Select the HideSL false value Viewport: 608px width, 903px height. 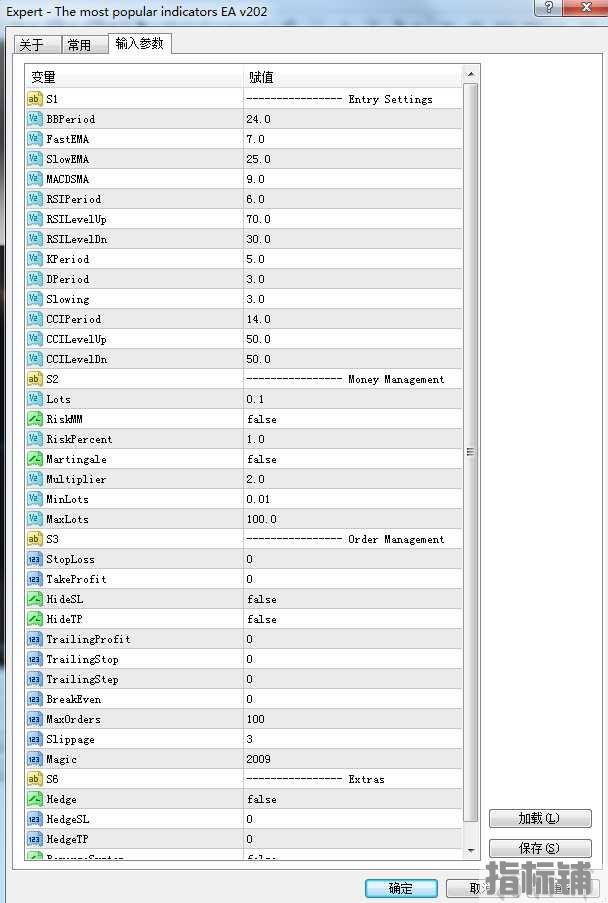[262, 599]
